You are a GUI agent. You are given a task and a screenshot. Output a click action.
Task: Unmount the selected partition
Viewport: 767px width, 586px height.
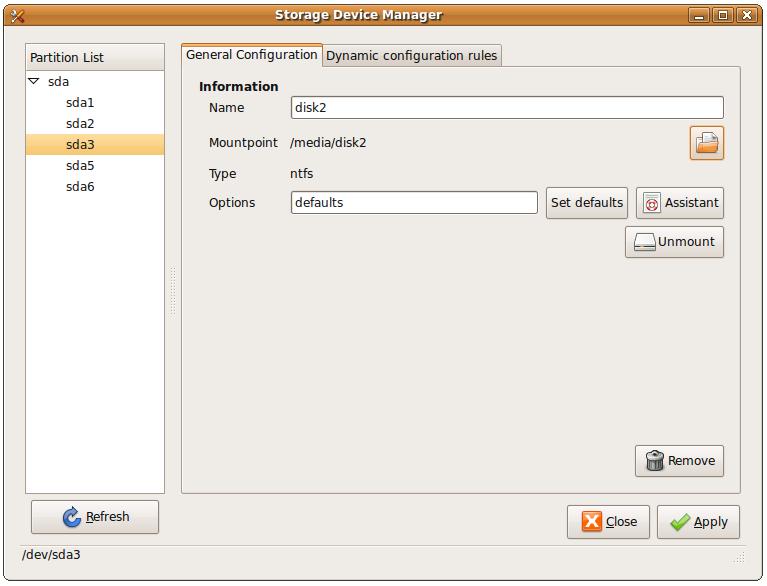[x=674, y=242]
